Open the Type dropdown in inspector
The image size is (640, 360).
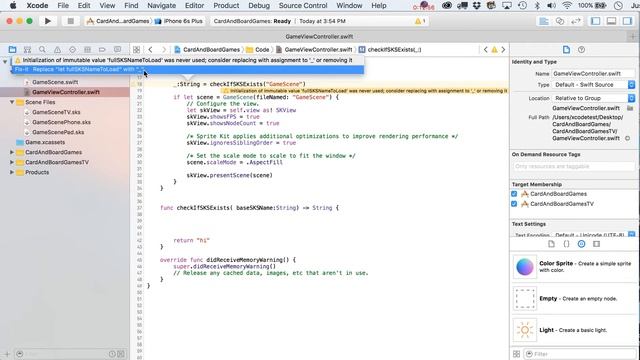[x=593, y=84]
